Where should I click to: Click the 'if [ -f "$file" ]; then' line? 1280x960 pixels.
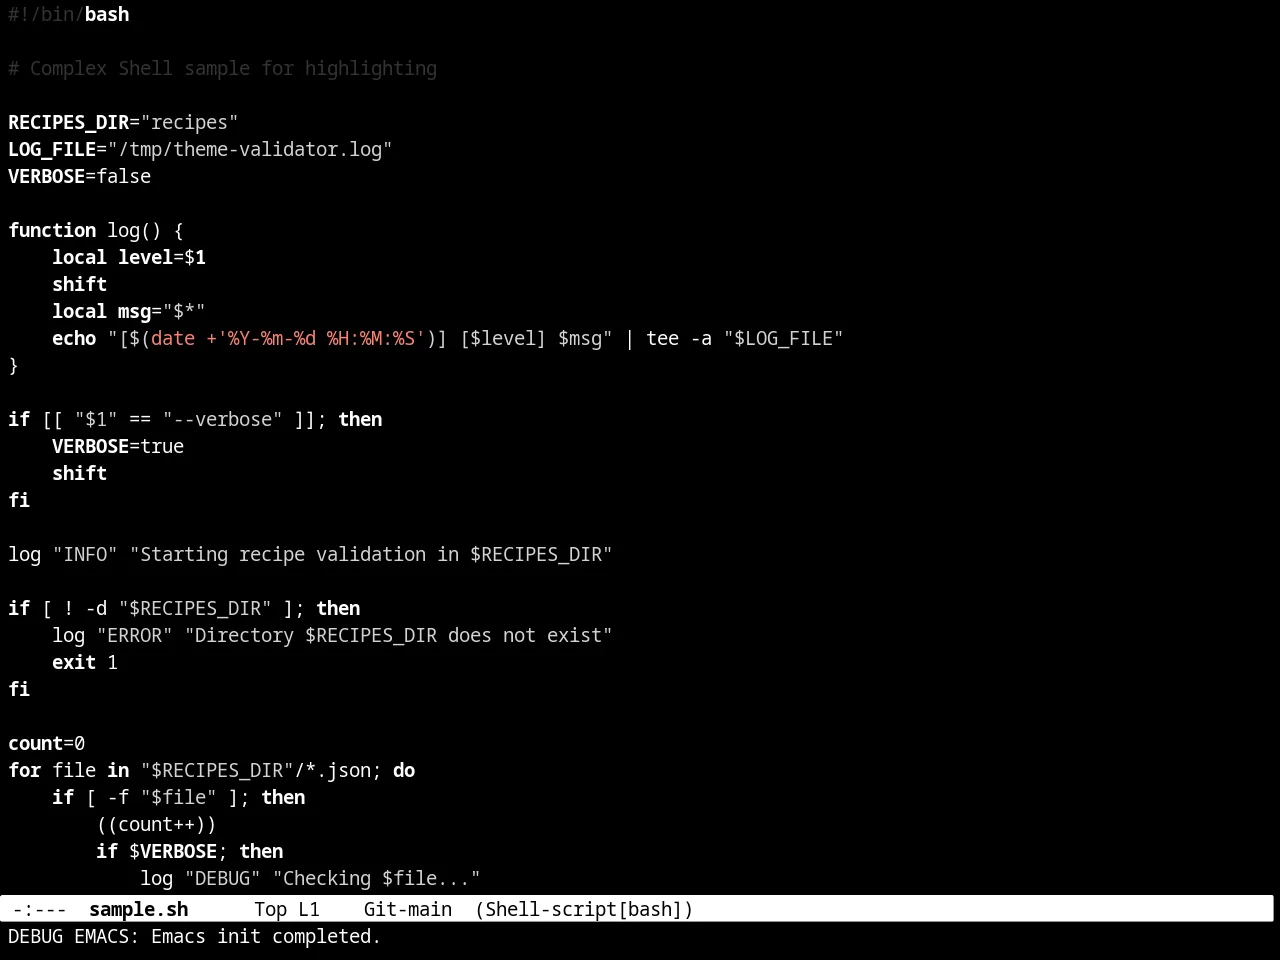[179, 797]
